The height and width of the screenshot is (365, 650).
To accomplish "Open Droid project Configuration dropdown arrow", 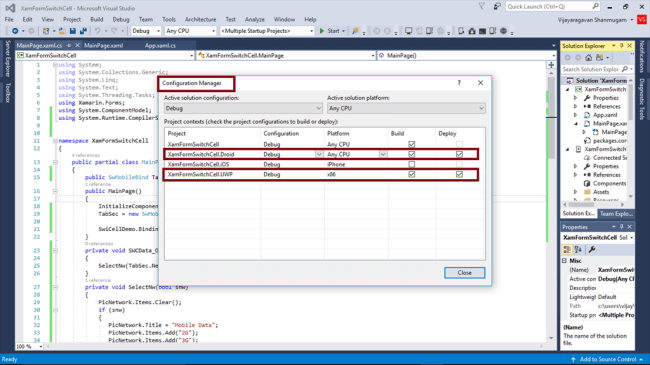I will pos(319,154).
